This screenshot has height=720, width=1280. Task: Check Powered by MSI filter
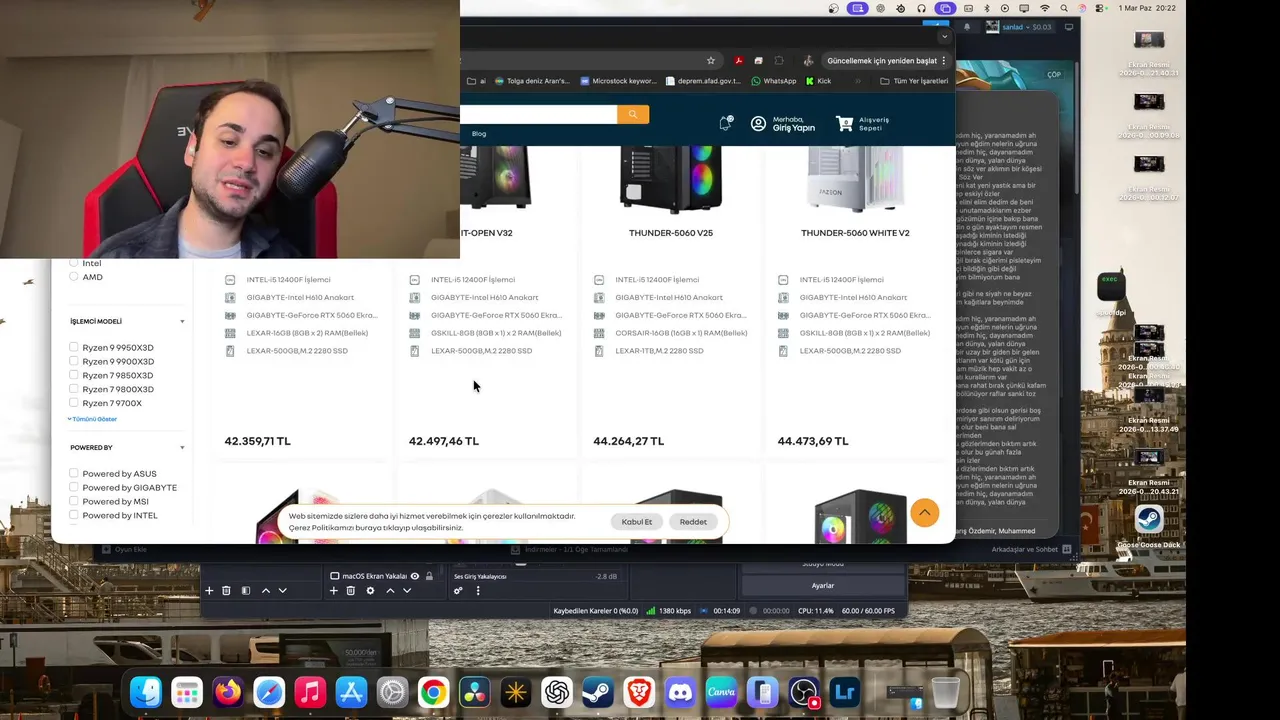coord(74,502)
